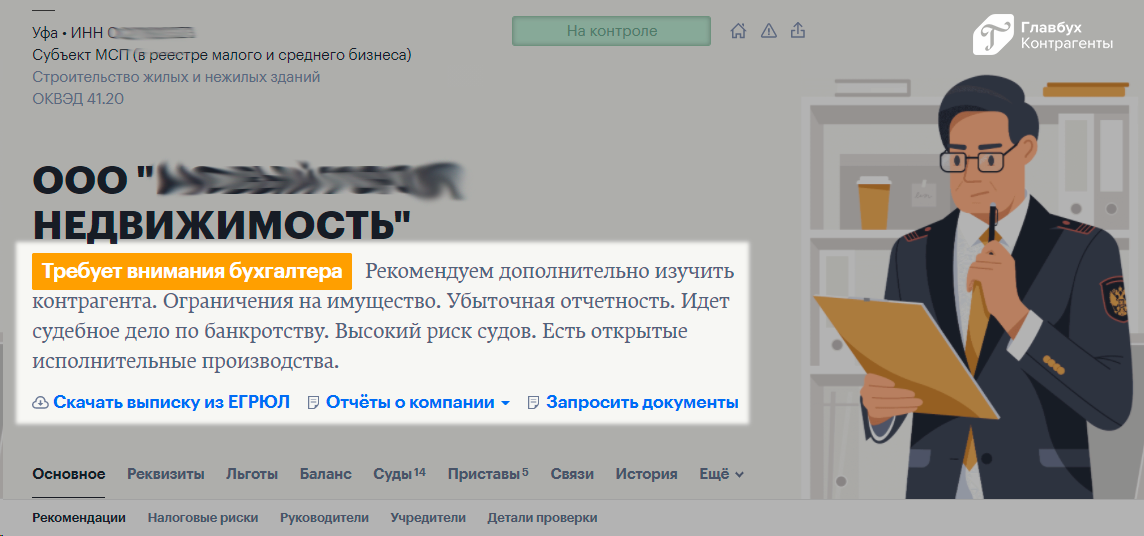The height and width of the screenshot is (536, 1144).
Task: Click the cloud download icon beside ЕГРЮЛ link
Action: pos(41,403)
